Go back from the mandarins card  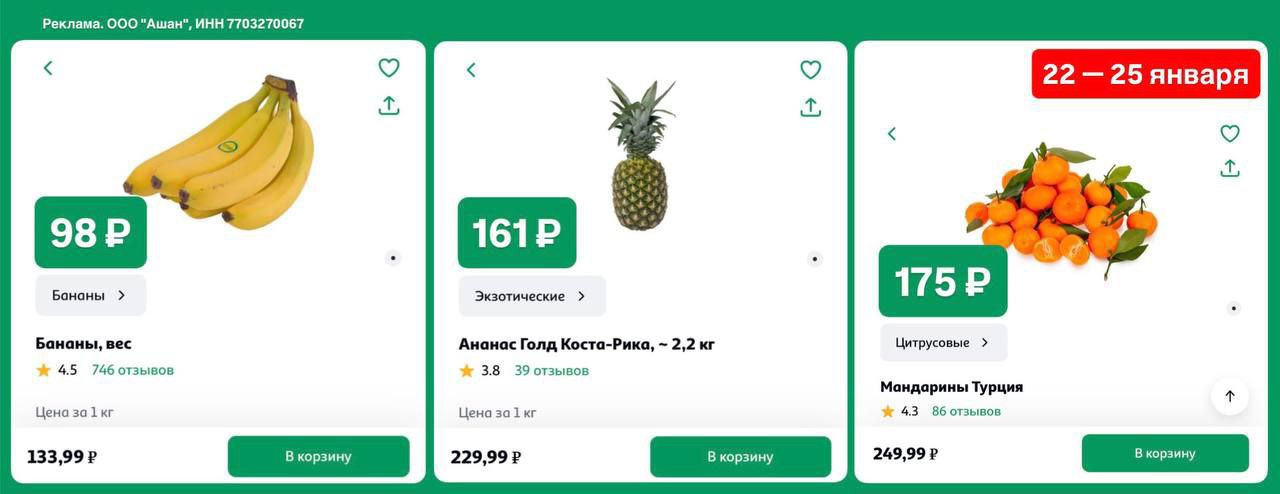pos(892,134)
